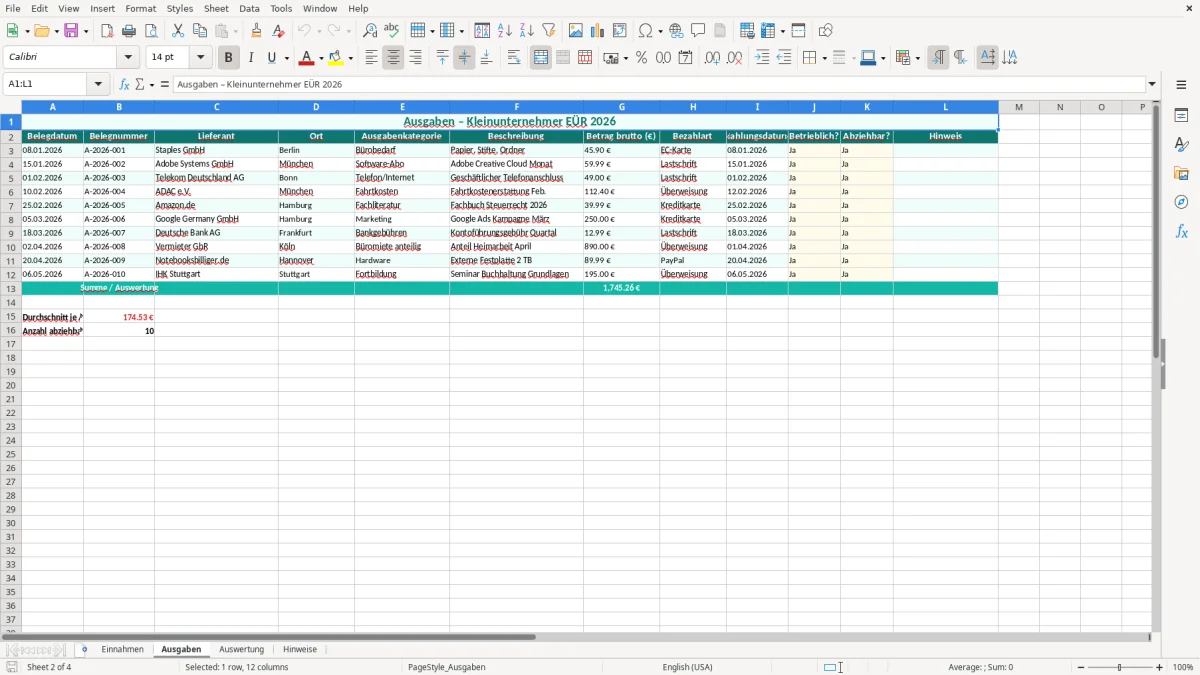The height and width of the screenshot is (675, 1200).
Task: Toggle Italic formatting
Action: [x=250, y=58]
